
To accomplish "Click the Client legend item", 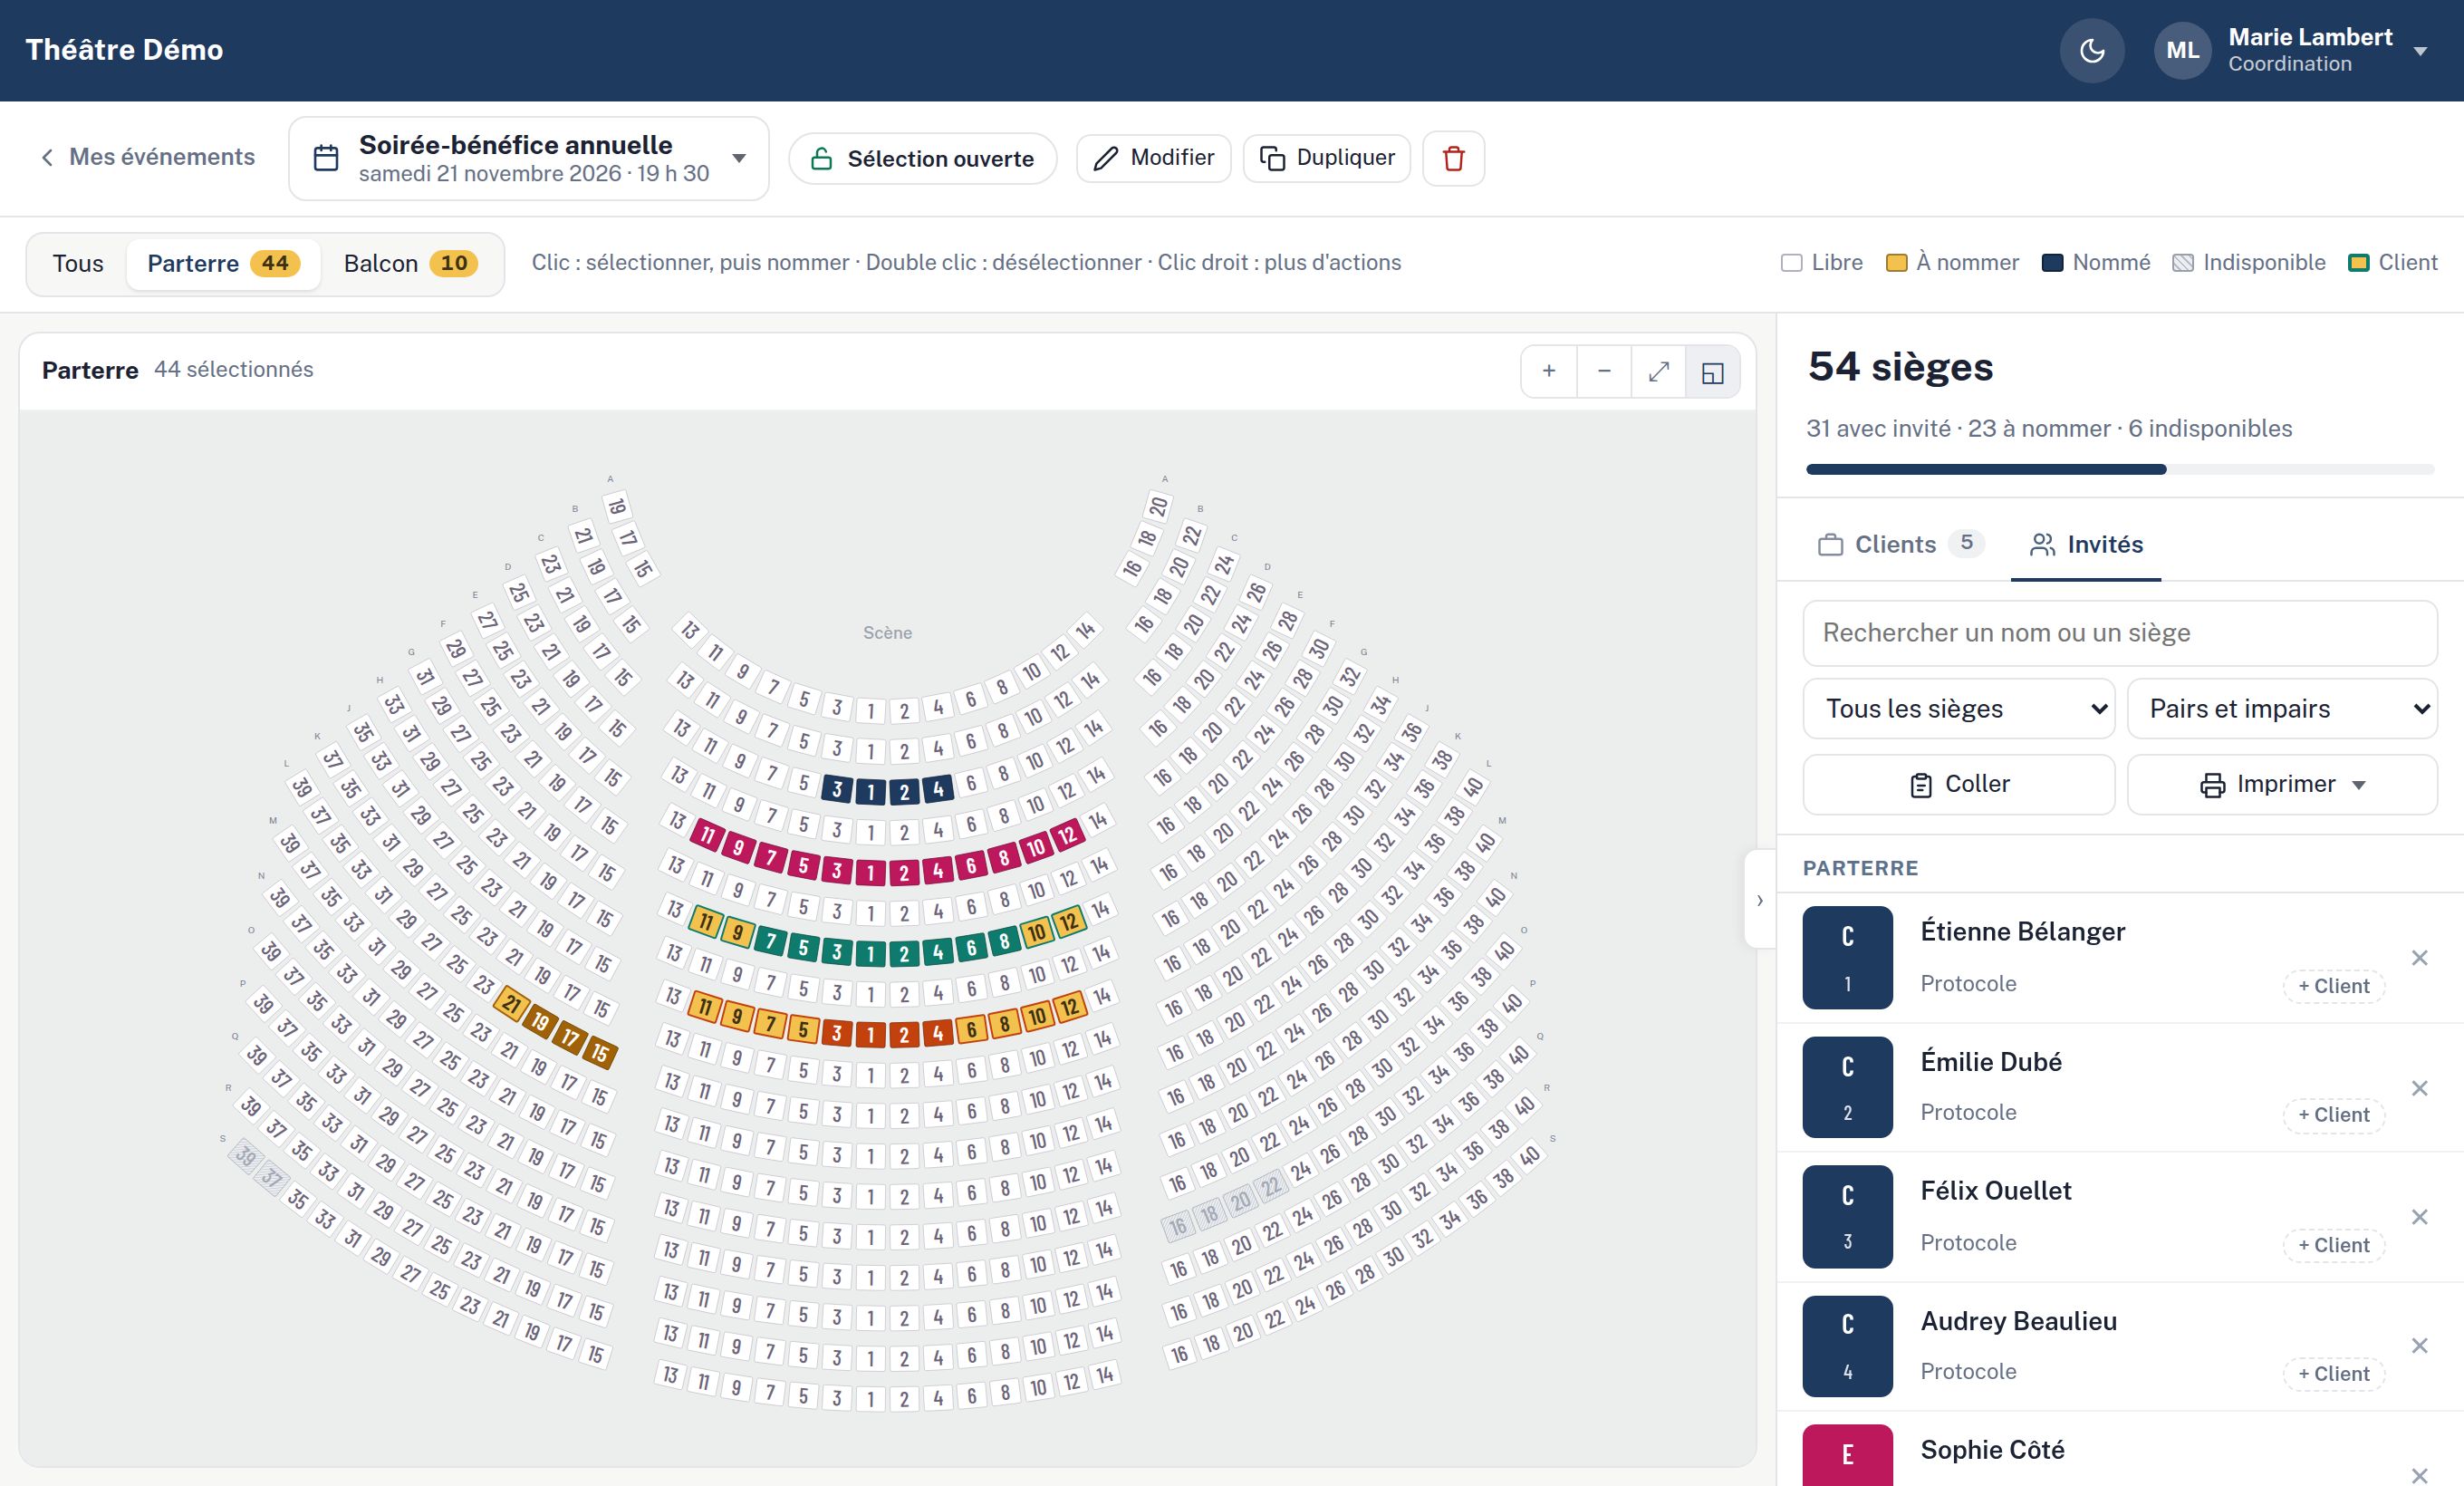I will pyautogui.click(x=2393, y=263).
